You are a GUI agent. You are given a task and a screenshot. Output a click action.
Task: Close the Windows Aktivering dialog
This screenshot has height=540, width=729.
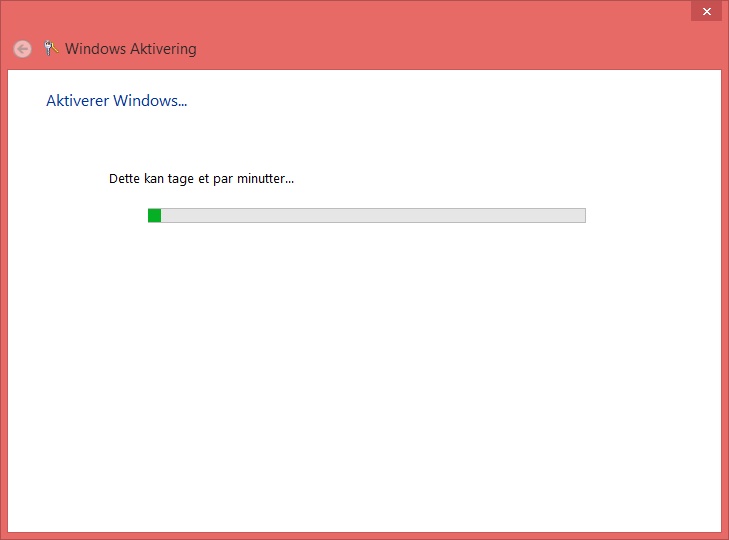click(707, 12)
